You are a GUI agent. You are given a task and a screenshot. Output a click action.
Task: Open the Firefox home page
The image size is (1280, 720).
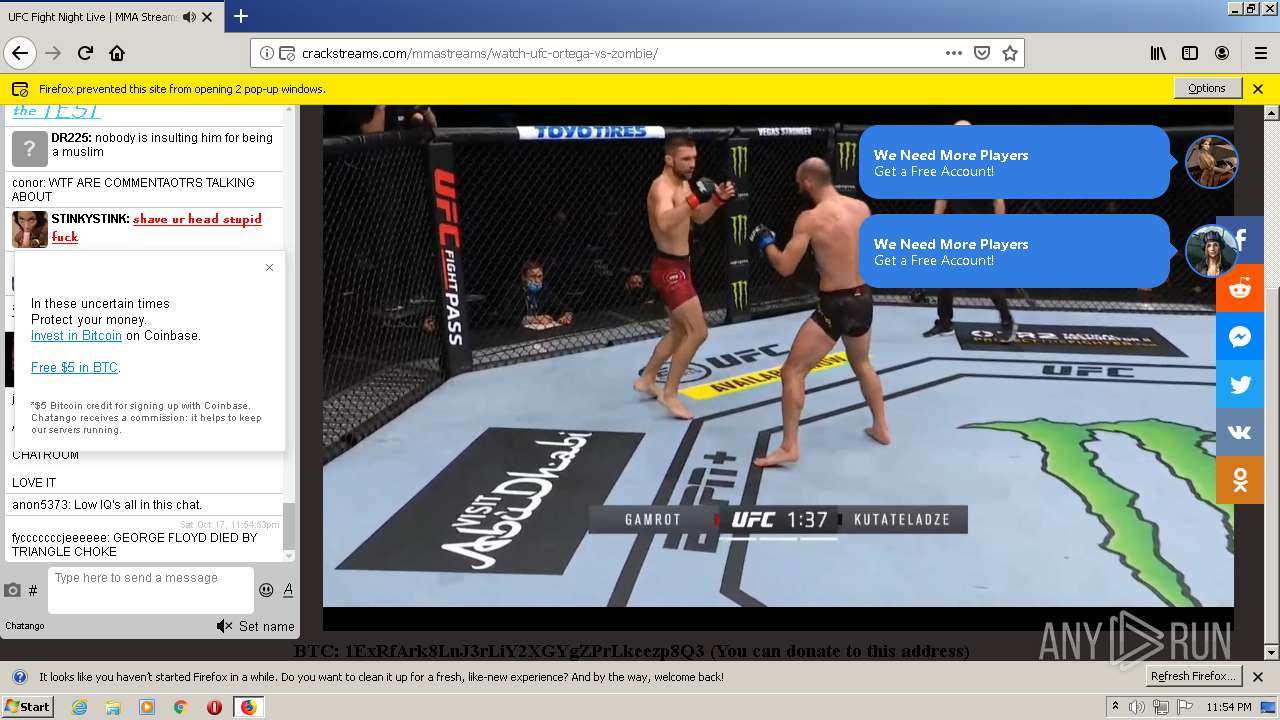117,53
